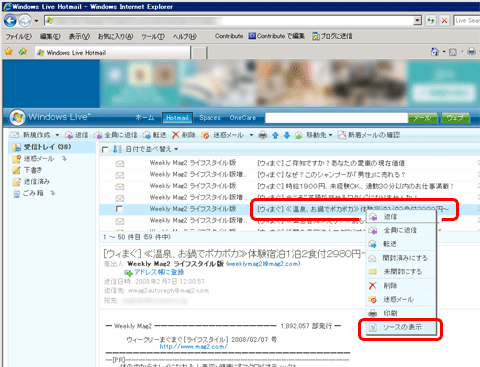Open the message なぜ？このシャンプーが
Image resolution: width=480 pixels, height=367 pixels.
[332, 175]
